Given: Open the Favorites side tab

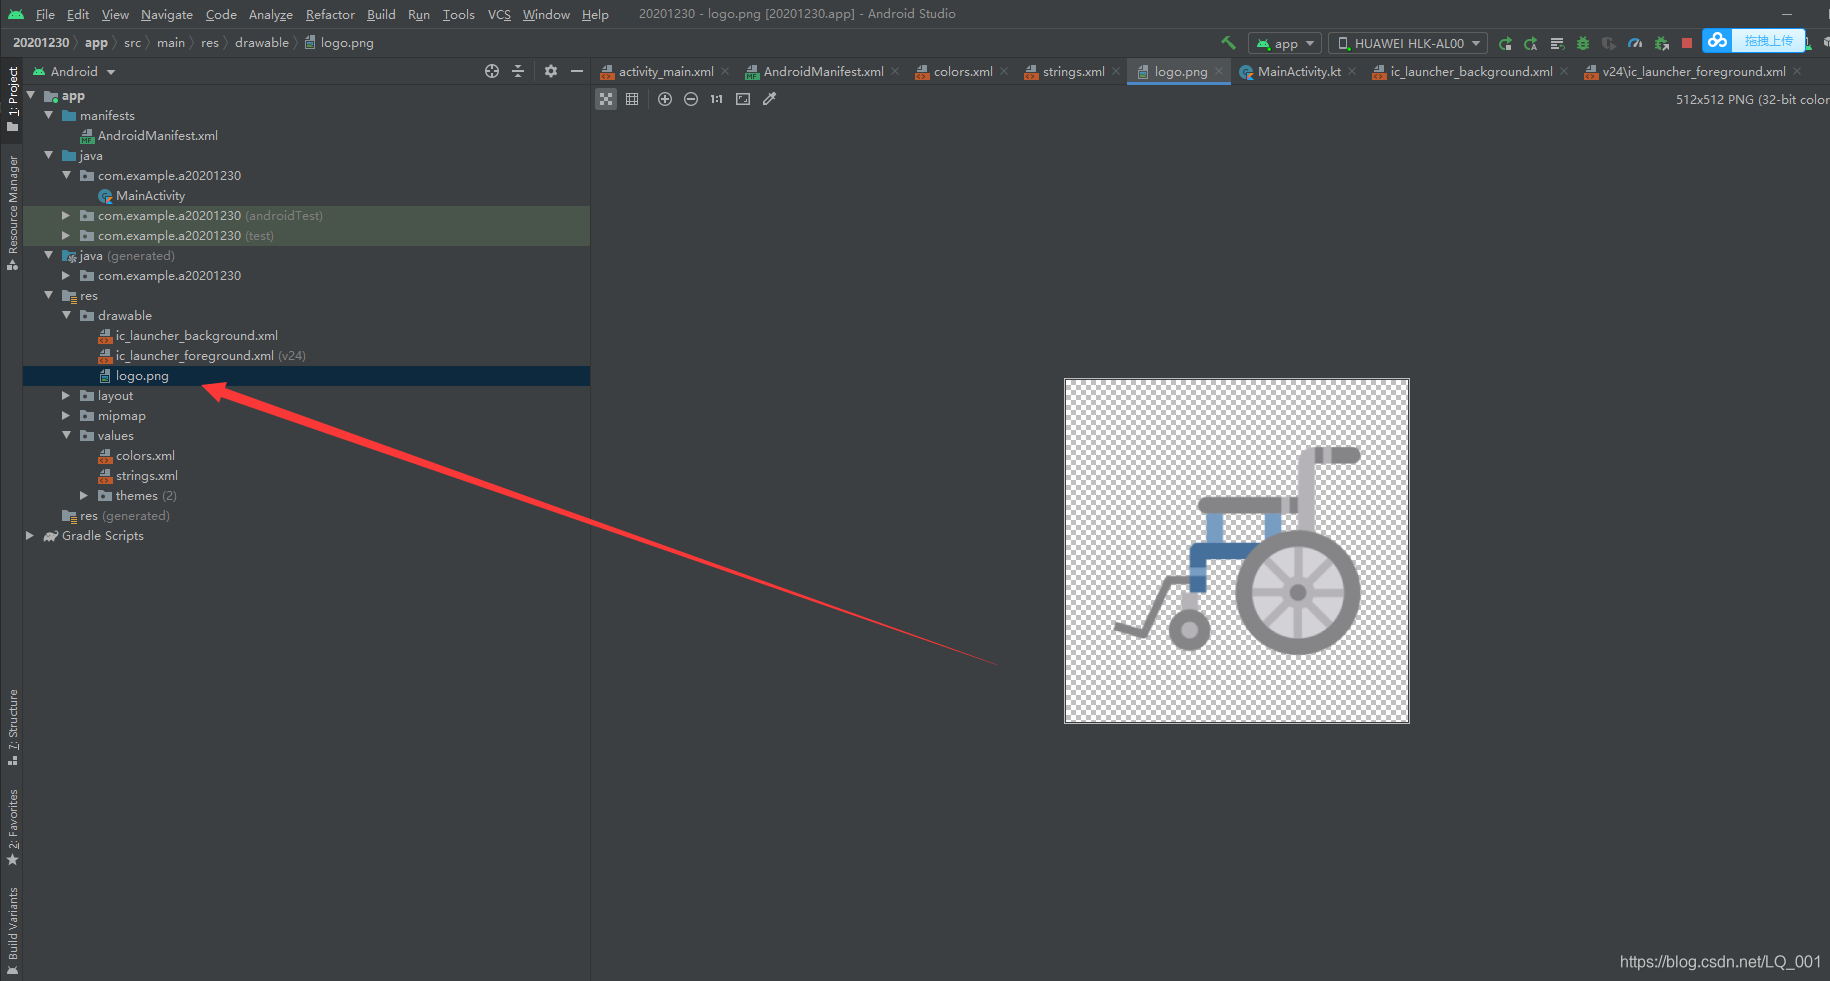Looking at the screenshot, I should [12, 827].
